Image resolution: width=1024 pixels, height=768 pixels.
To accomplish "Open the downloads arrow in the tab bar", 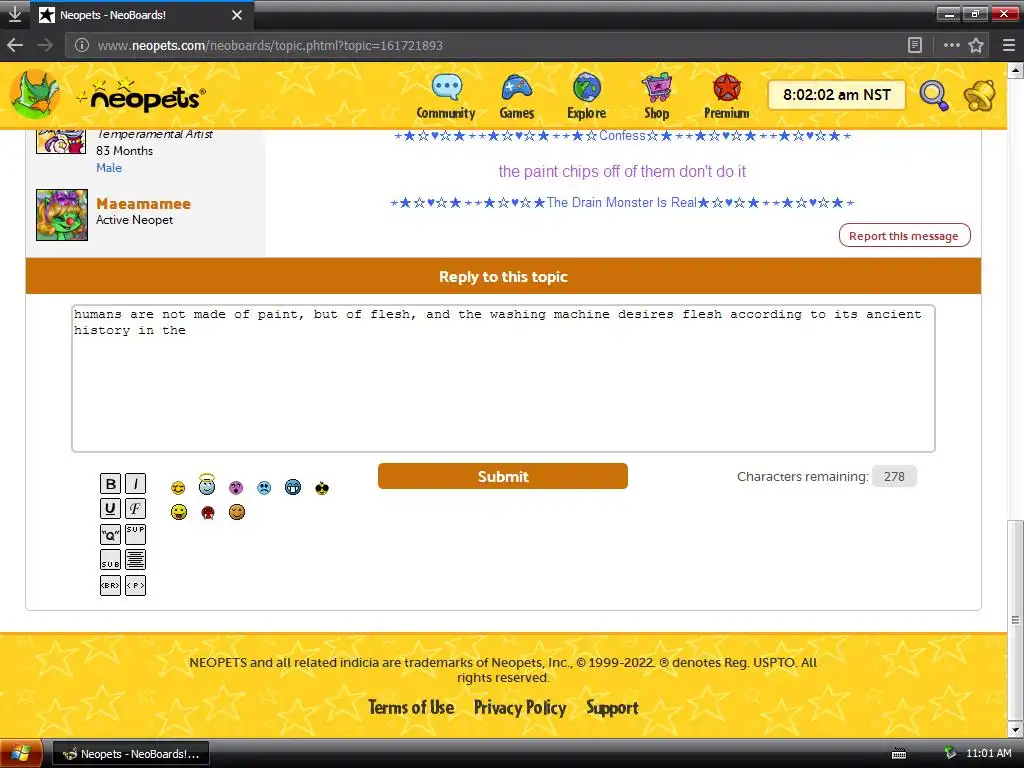I will pos(14,14).
